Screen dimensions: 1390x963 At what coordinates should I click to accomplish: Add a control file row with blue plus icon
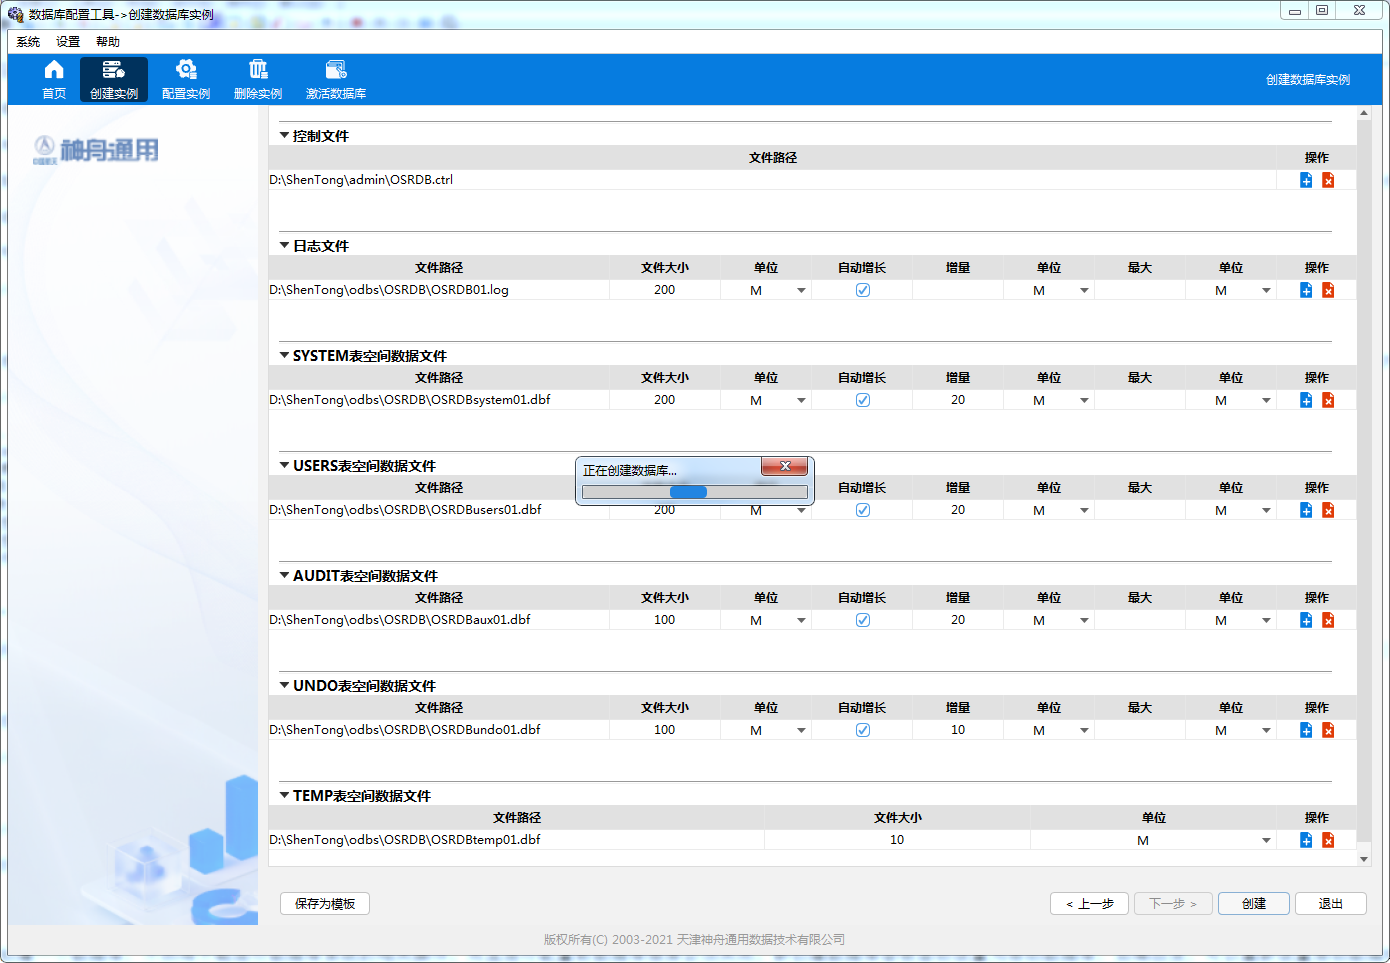pyautogui.click(x=1306, y=180)
